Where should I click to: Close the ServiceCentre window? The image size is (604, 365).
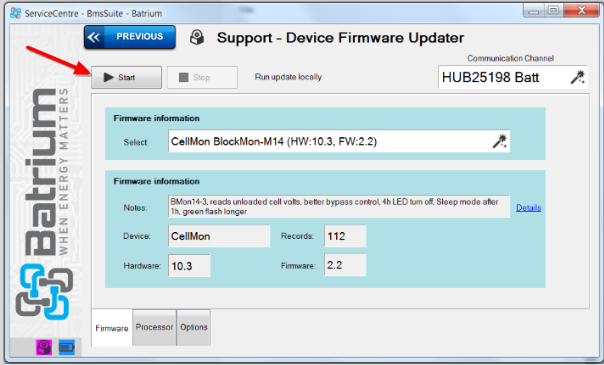click(x=581, y=10)
